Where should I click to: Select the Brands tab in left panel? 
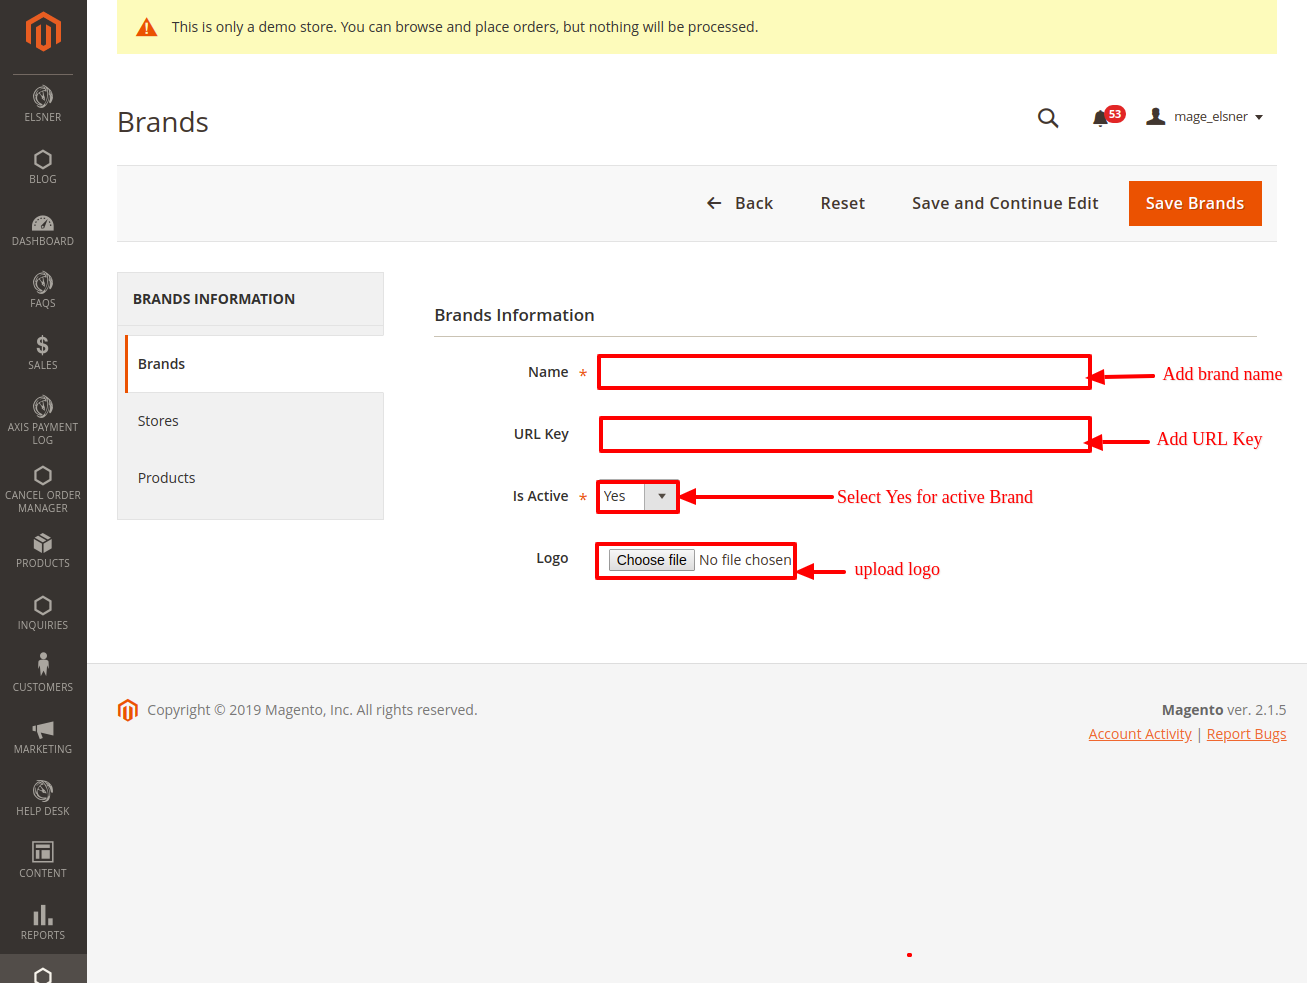[x=162, y=364]
